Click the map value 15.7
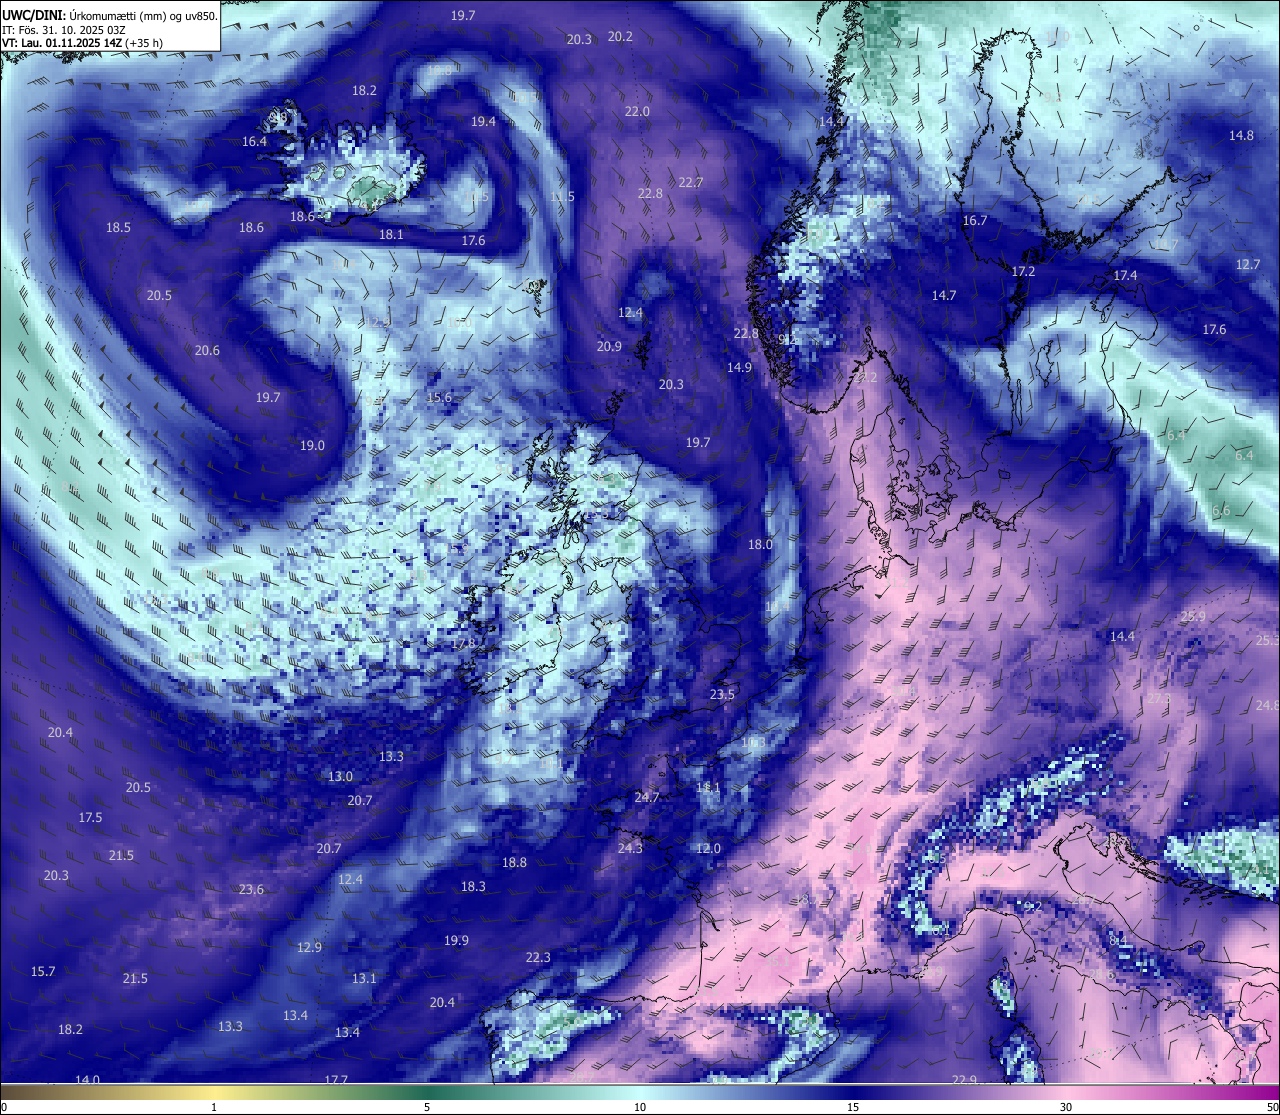The height and width of the screenshot is (1115, 1280). pos(43,971)
